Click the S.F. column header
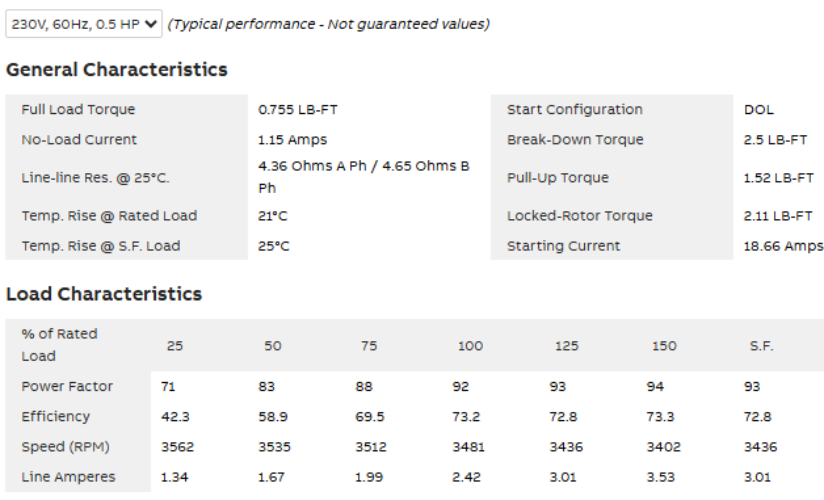 click(x=761, y=346)
